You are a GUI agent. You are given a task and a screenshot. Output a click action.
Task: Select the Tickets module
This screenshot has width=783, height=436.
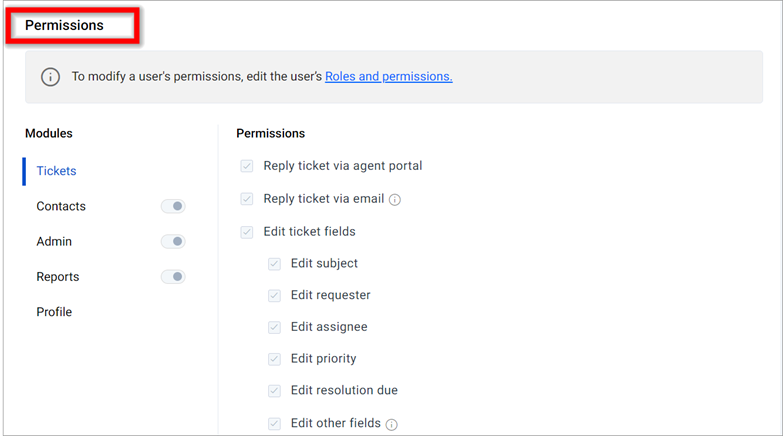pyautogui.click(x=56, y=171)
